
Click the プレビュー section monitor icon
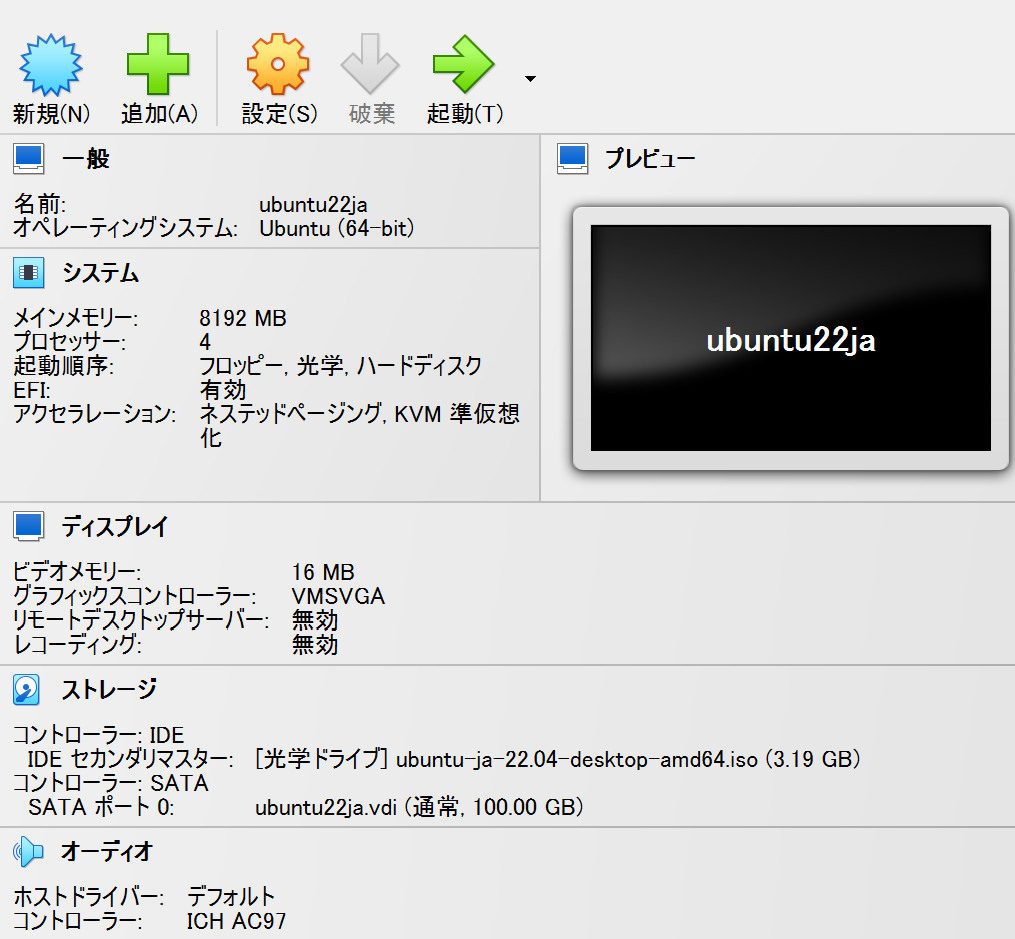tap(572, 159)
